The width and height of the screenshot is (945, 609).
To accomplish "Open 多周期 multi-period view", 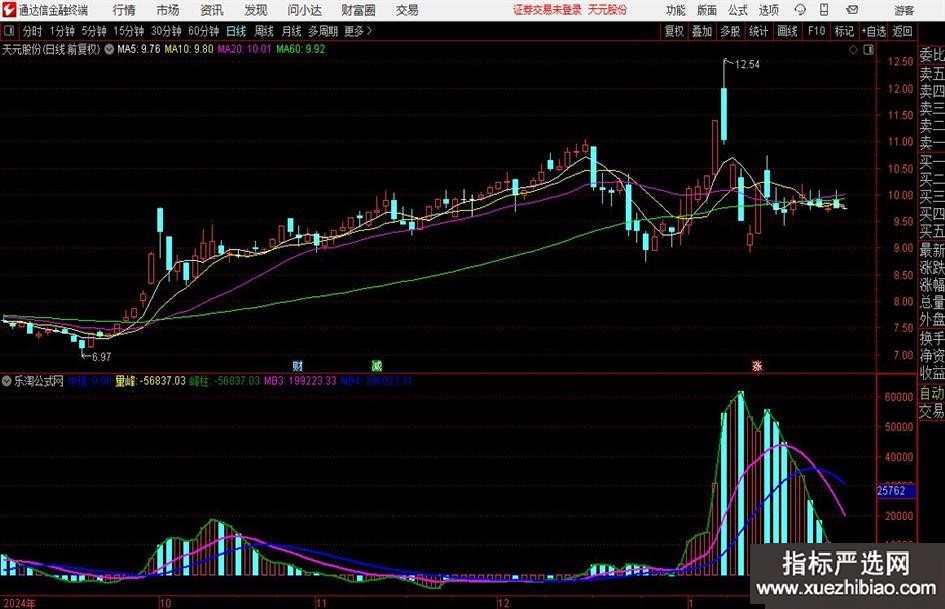I will pos(323,31).
